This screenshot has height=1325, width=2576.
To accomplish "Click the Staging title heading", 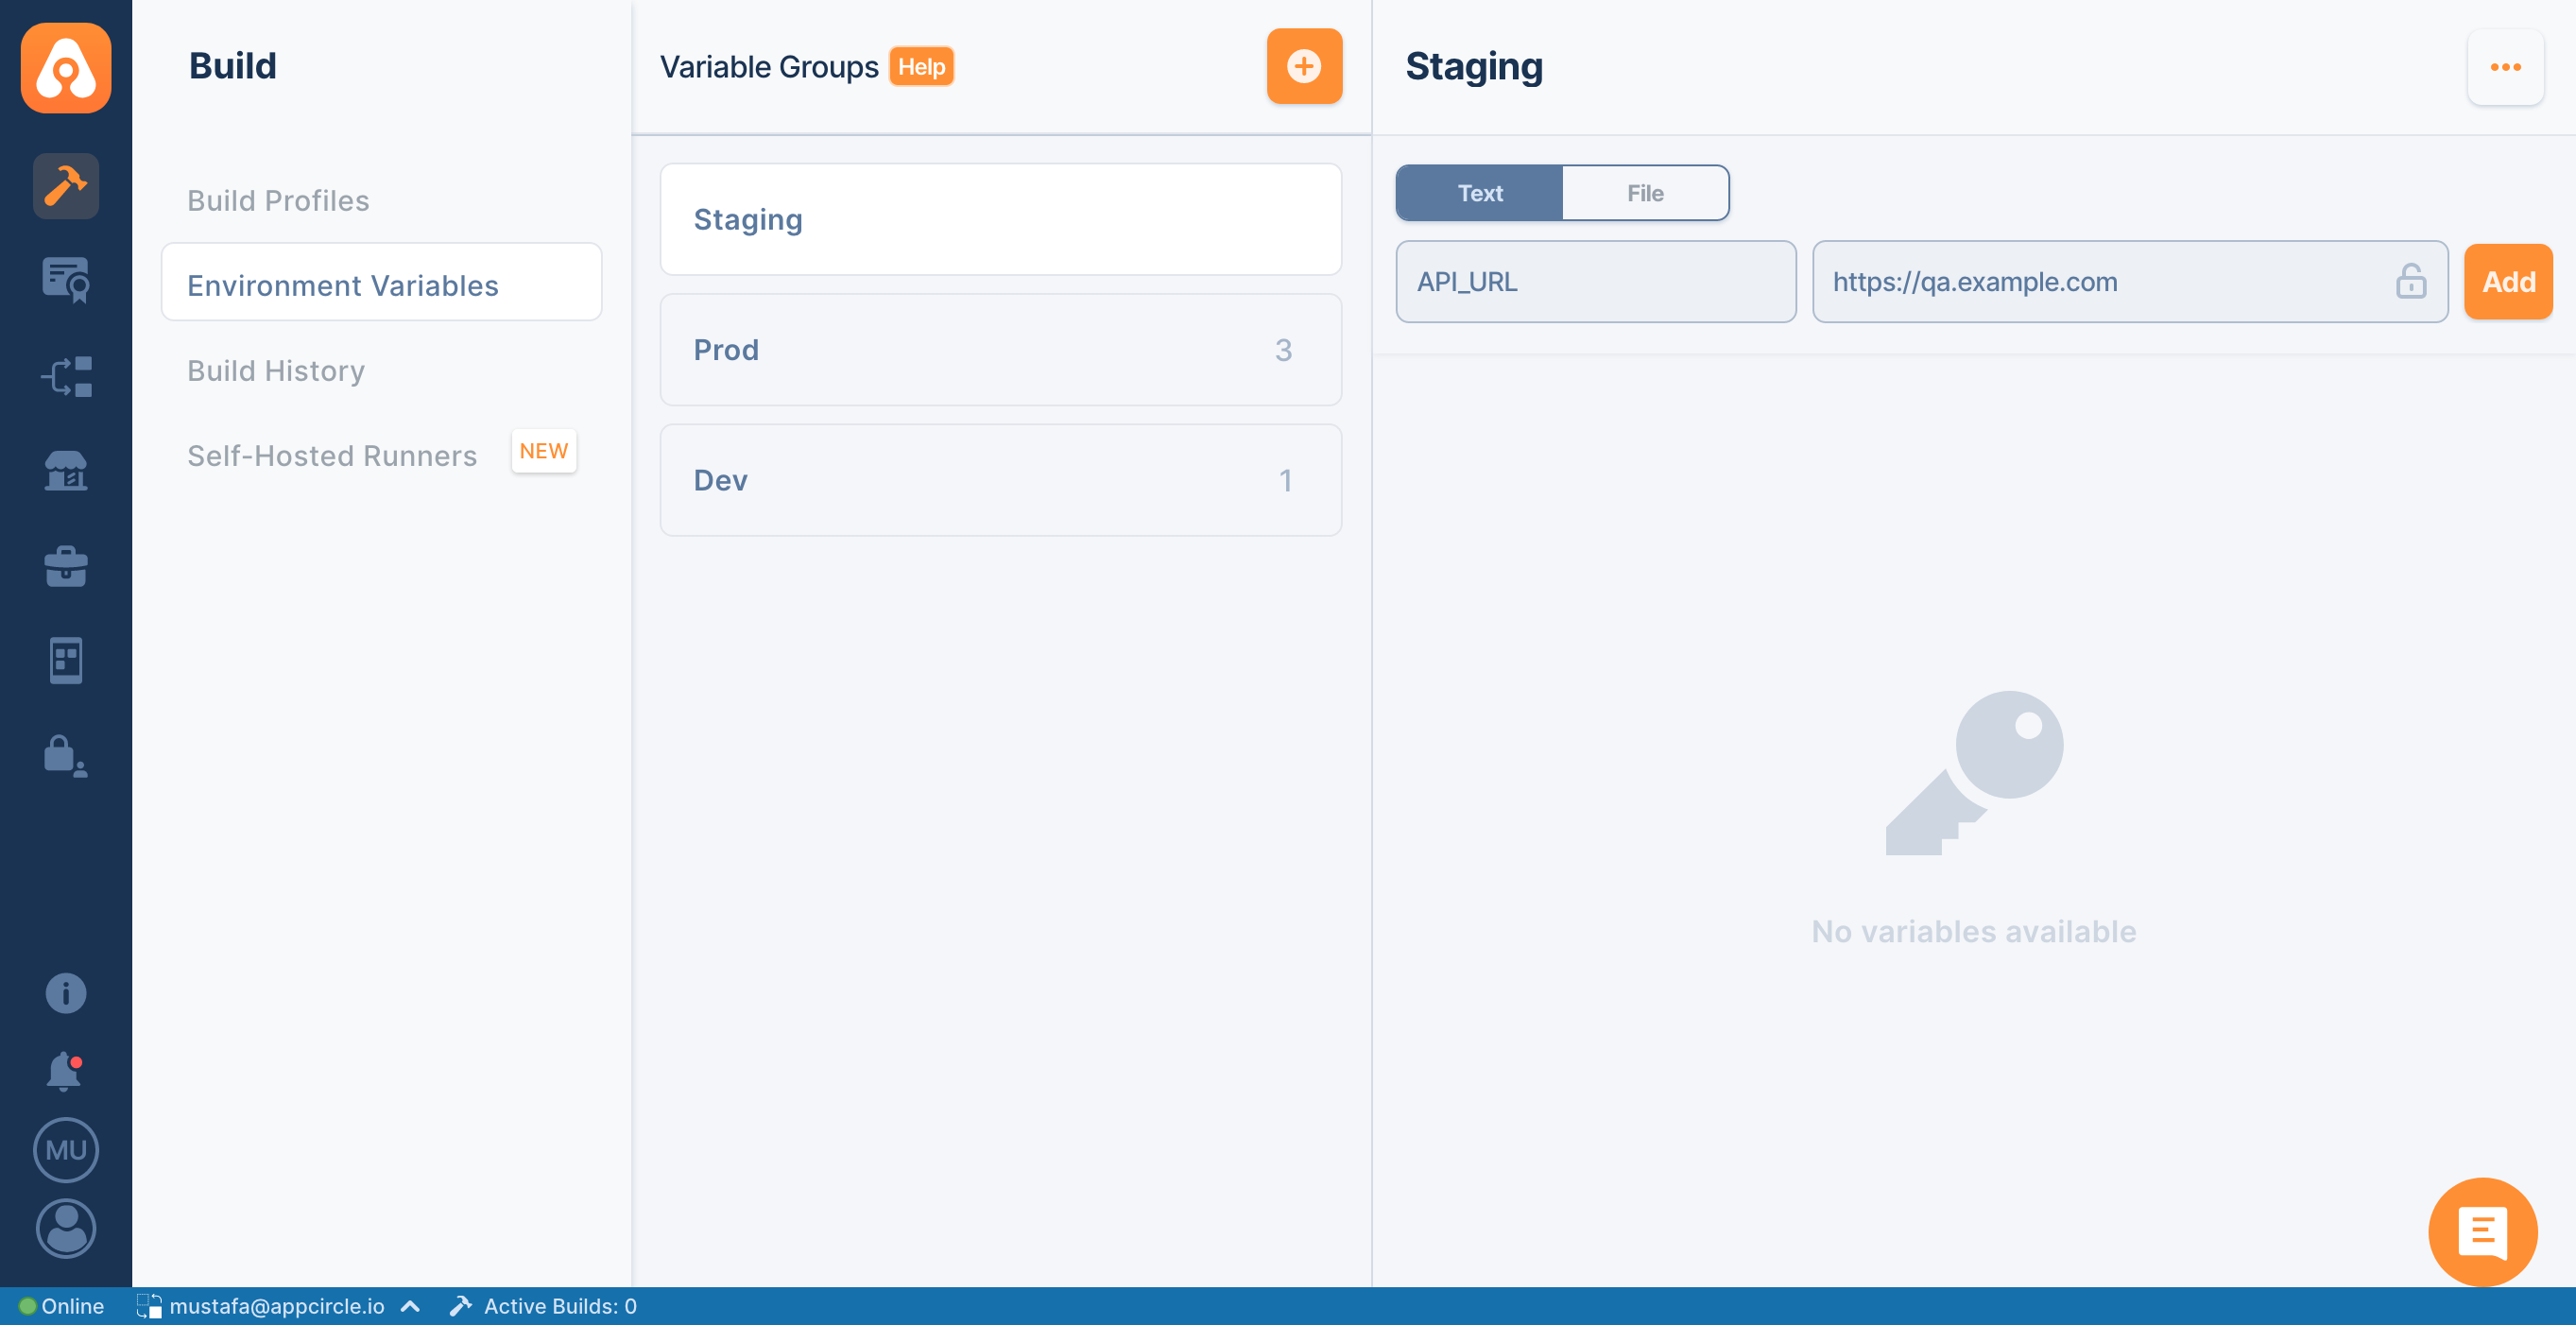I will tap(1474, 67).
